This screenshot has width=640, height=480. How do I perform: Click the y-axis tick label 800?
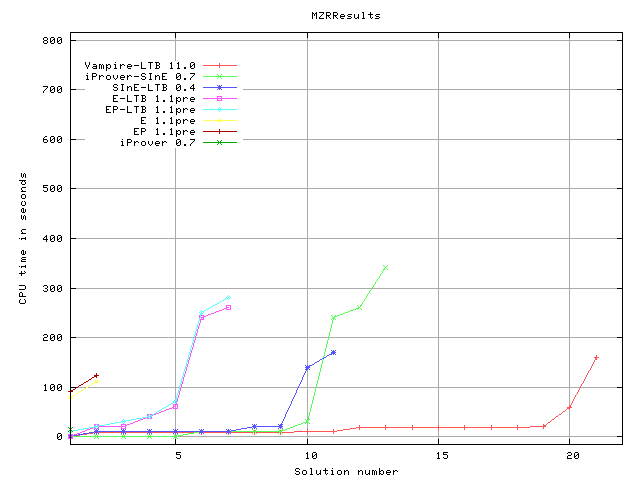(x=52, y=40)
